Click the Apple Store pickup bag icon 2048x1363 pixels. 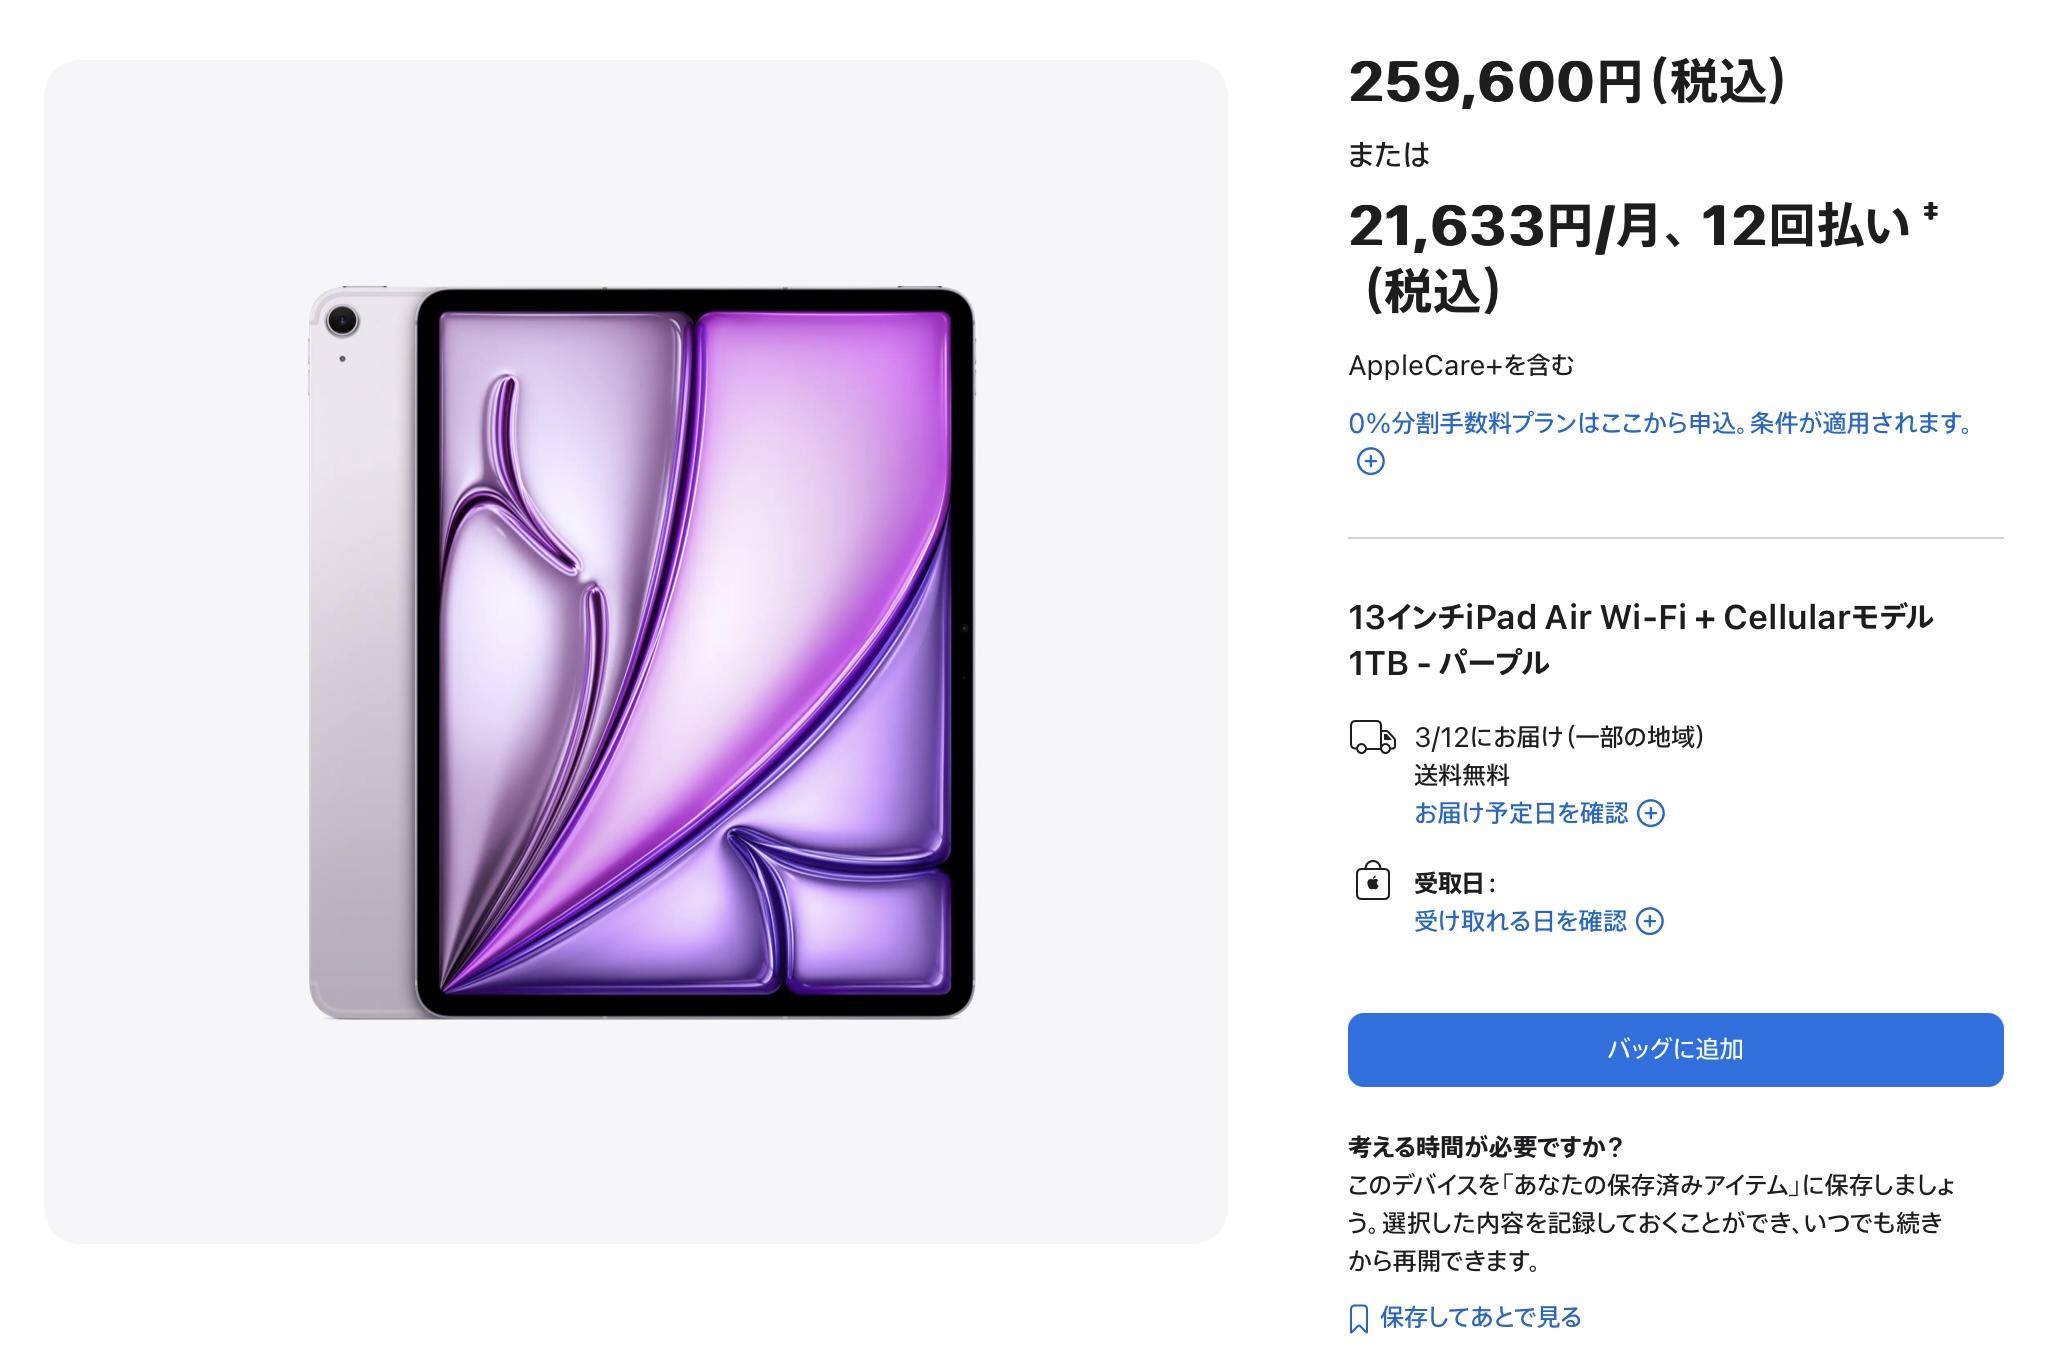(1372, 881)
